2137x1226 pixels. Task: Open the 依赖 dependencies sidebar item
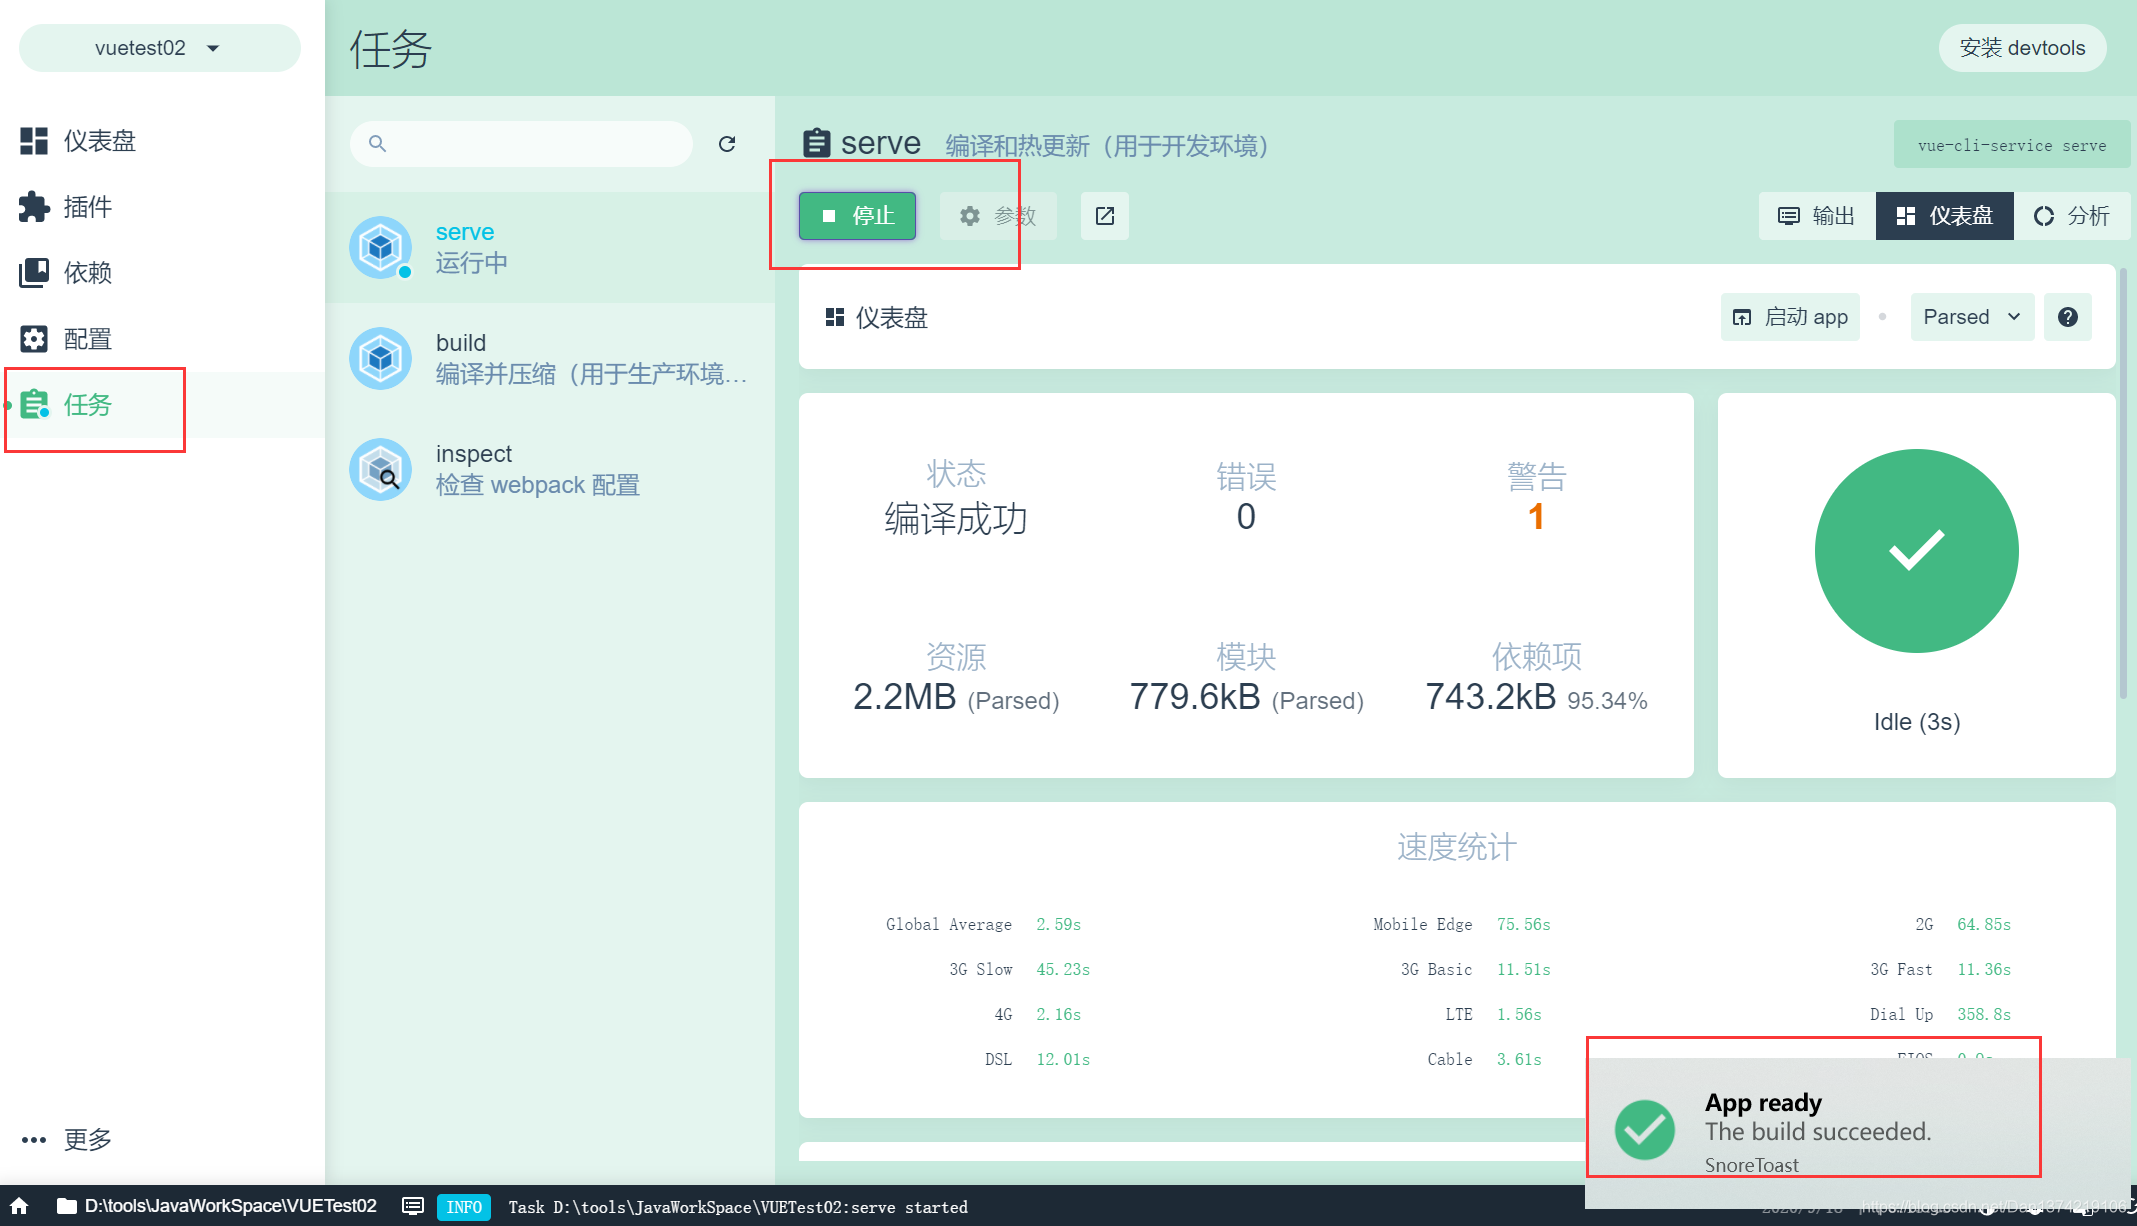pyautogui.click(x=162, y=273)
